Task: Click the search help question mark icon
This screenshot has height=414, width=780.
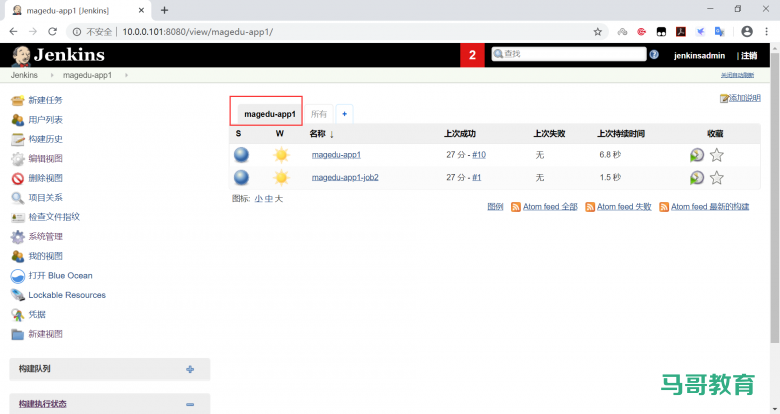Action: pos(654,54)
